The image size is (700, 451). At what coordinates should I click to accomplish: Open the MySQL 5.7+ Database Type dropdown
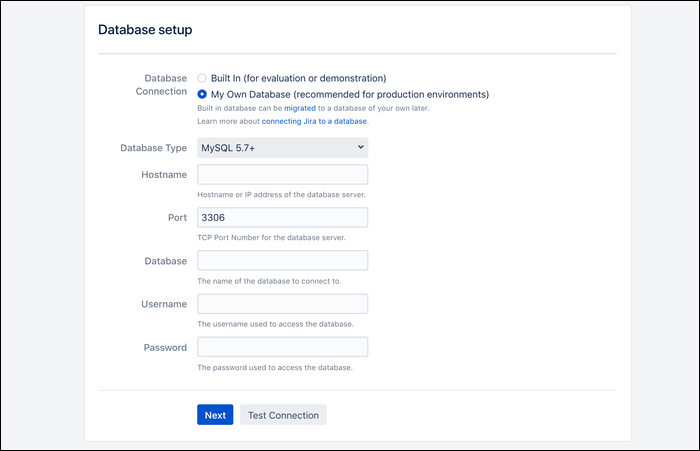coord(283,147)
